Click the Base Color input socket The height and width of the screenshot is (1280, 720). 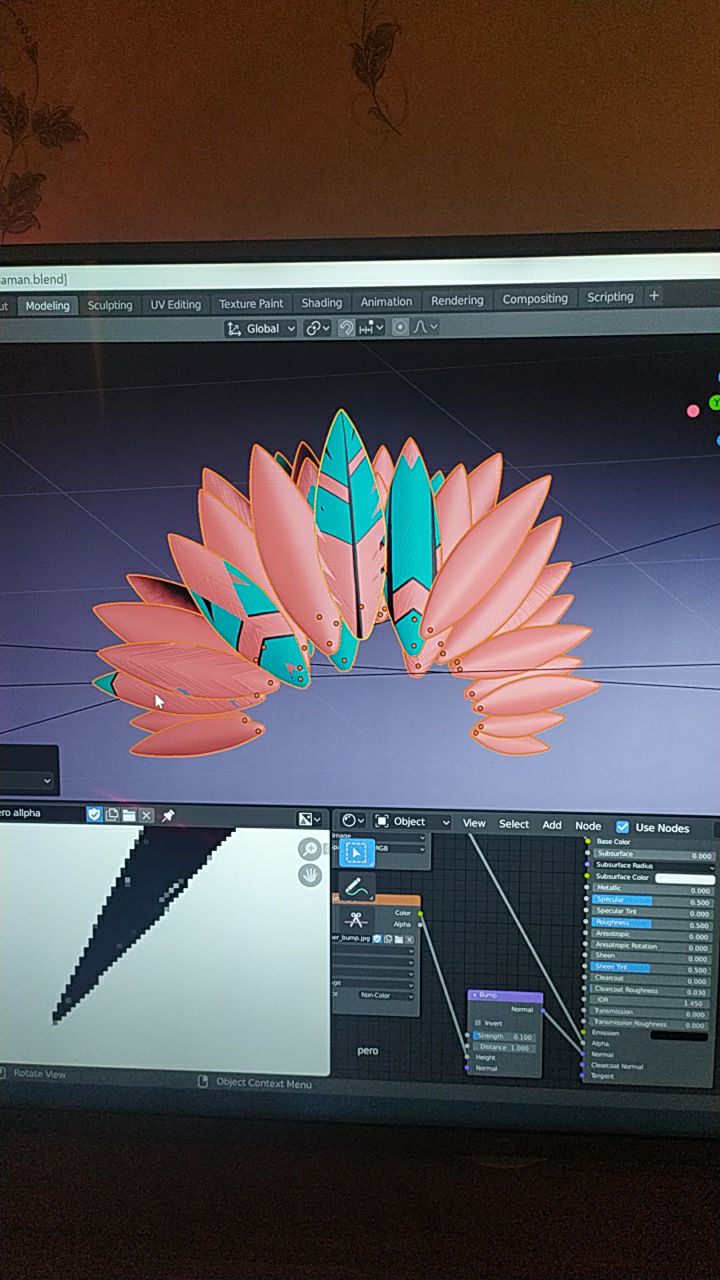587,842
